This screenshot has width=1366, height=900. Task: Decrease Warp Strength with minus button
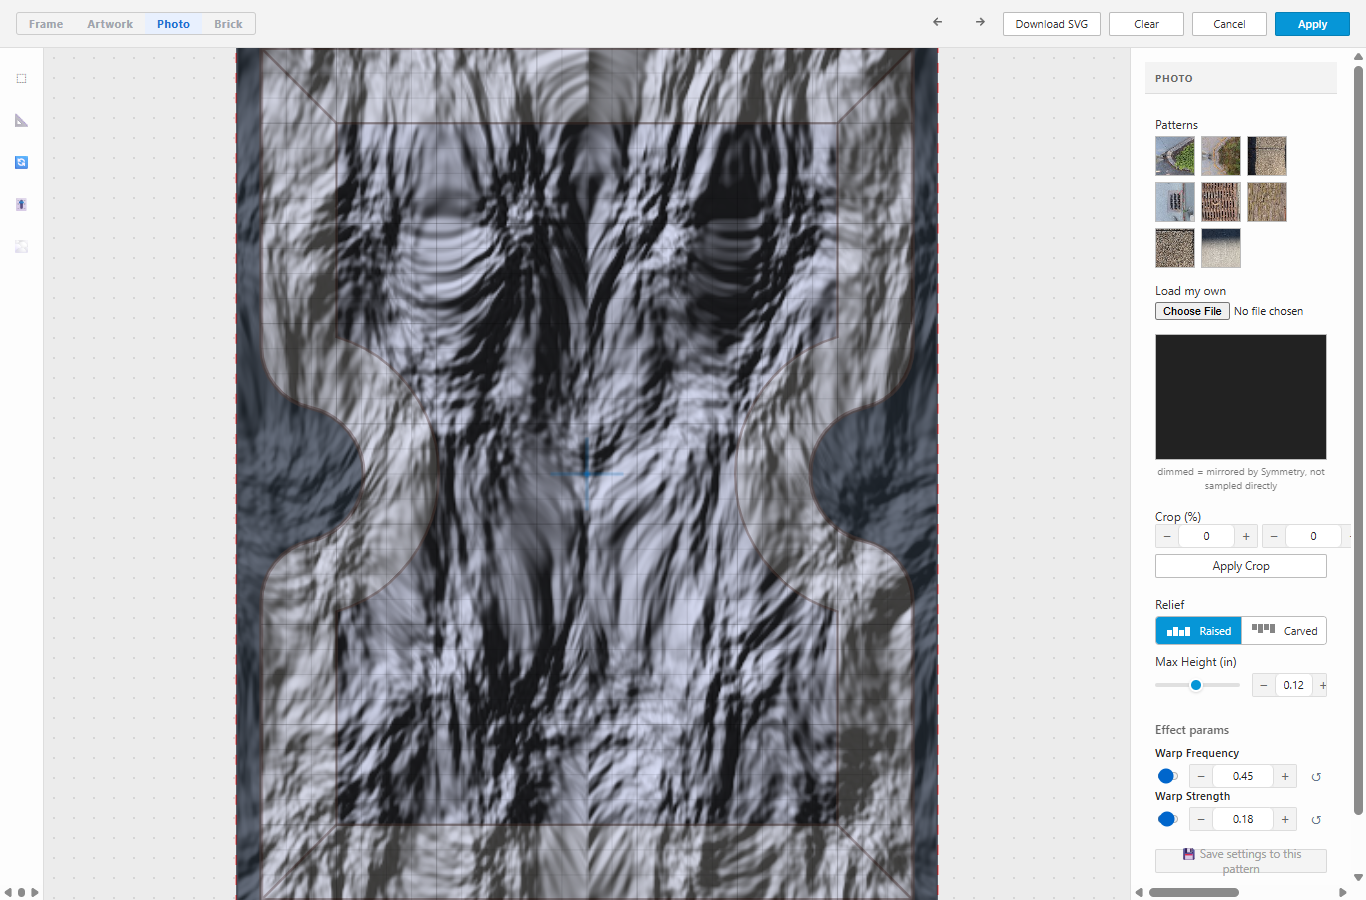(x=1201, y=819)
